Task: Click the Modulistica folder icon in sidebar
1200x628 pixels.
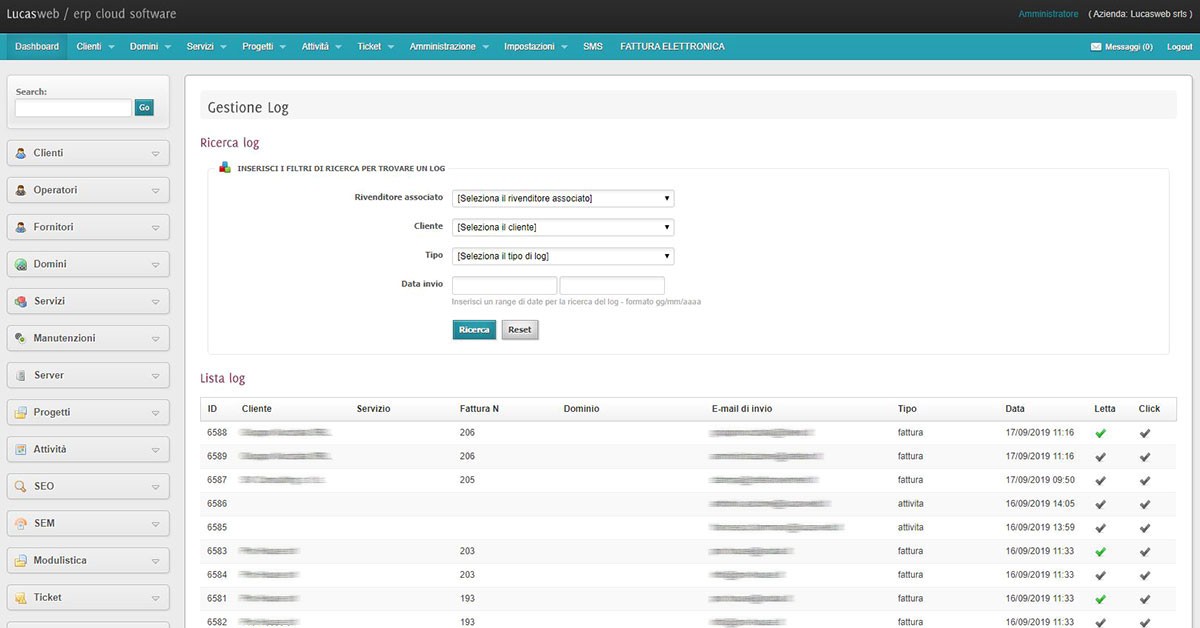Action: 21,560
